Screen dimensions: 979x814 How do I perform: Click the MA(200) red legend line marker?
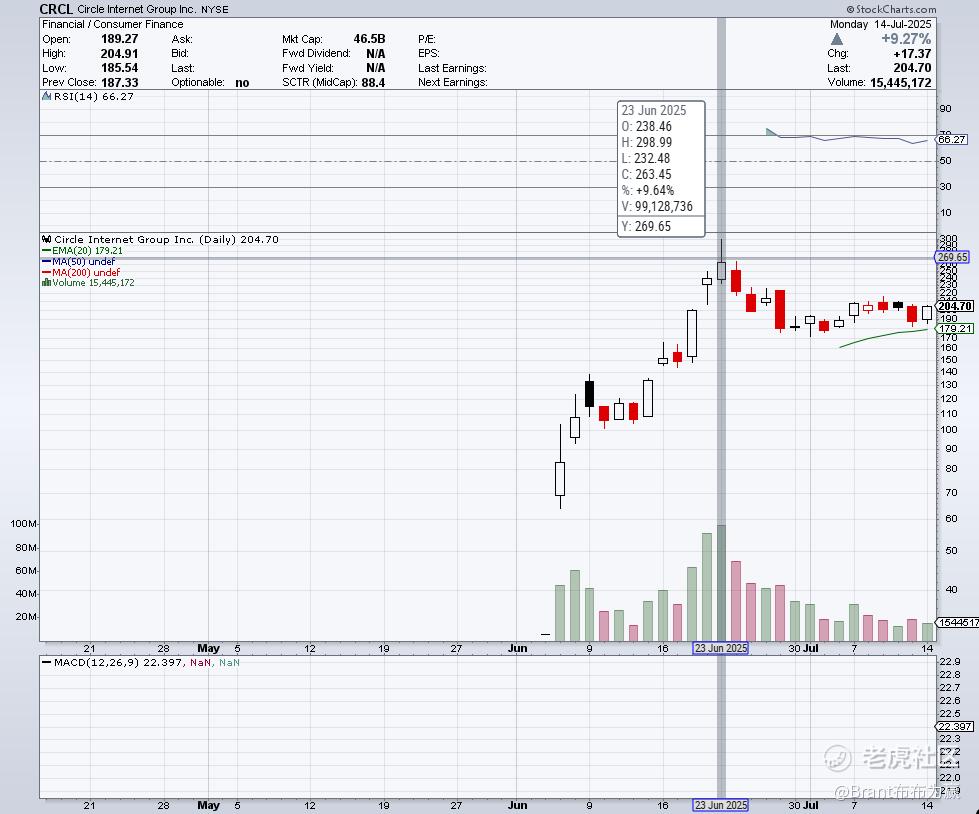click(46, 273)
